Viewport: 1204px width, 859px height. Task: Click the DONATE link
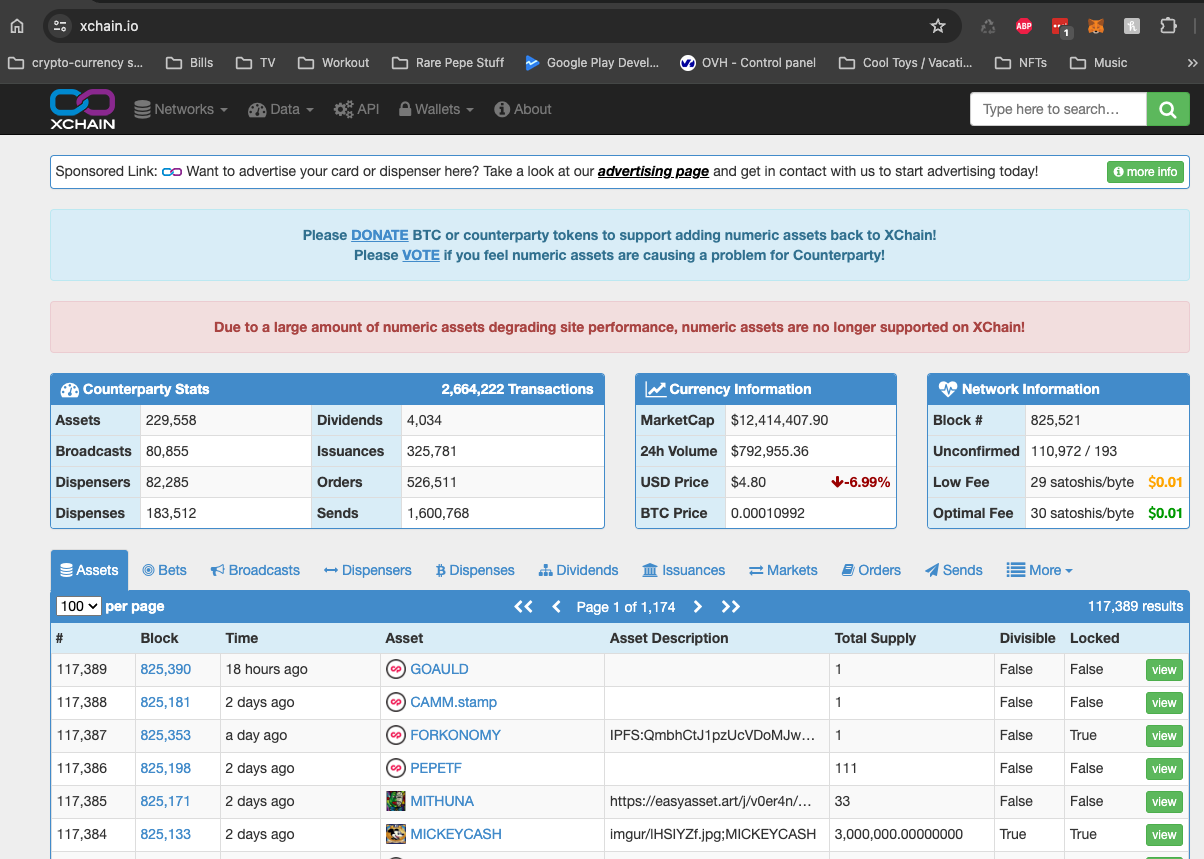click(380, 235)
